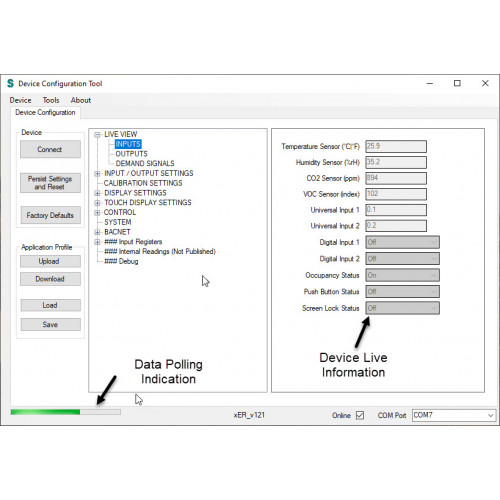
Task: Expand the CONTROL tree node
Action: pos(97,213)
